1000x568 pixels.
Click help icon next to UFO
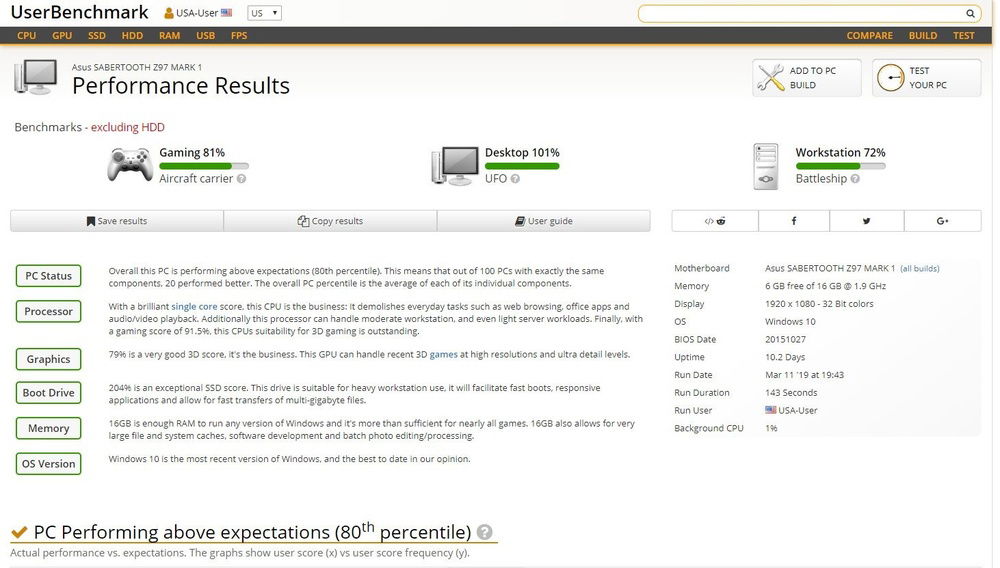point(515,179)
